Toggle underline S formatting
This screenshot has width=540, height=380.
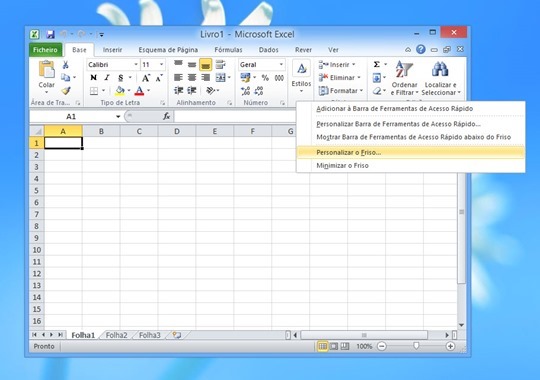tap(121, 78)
